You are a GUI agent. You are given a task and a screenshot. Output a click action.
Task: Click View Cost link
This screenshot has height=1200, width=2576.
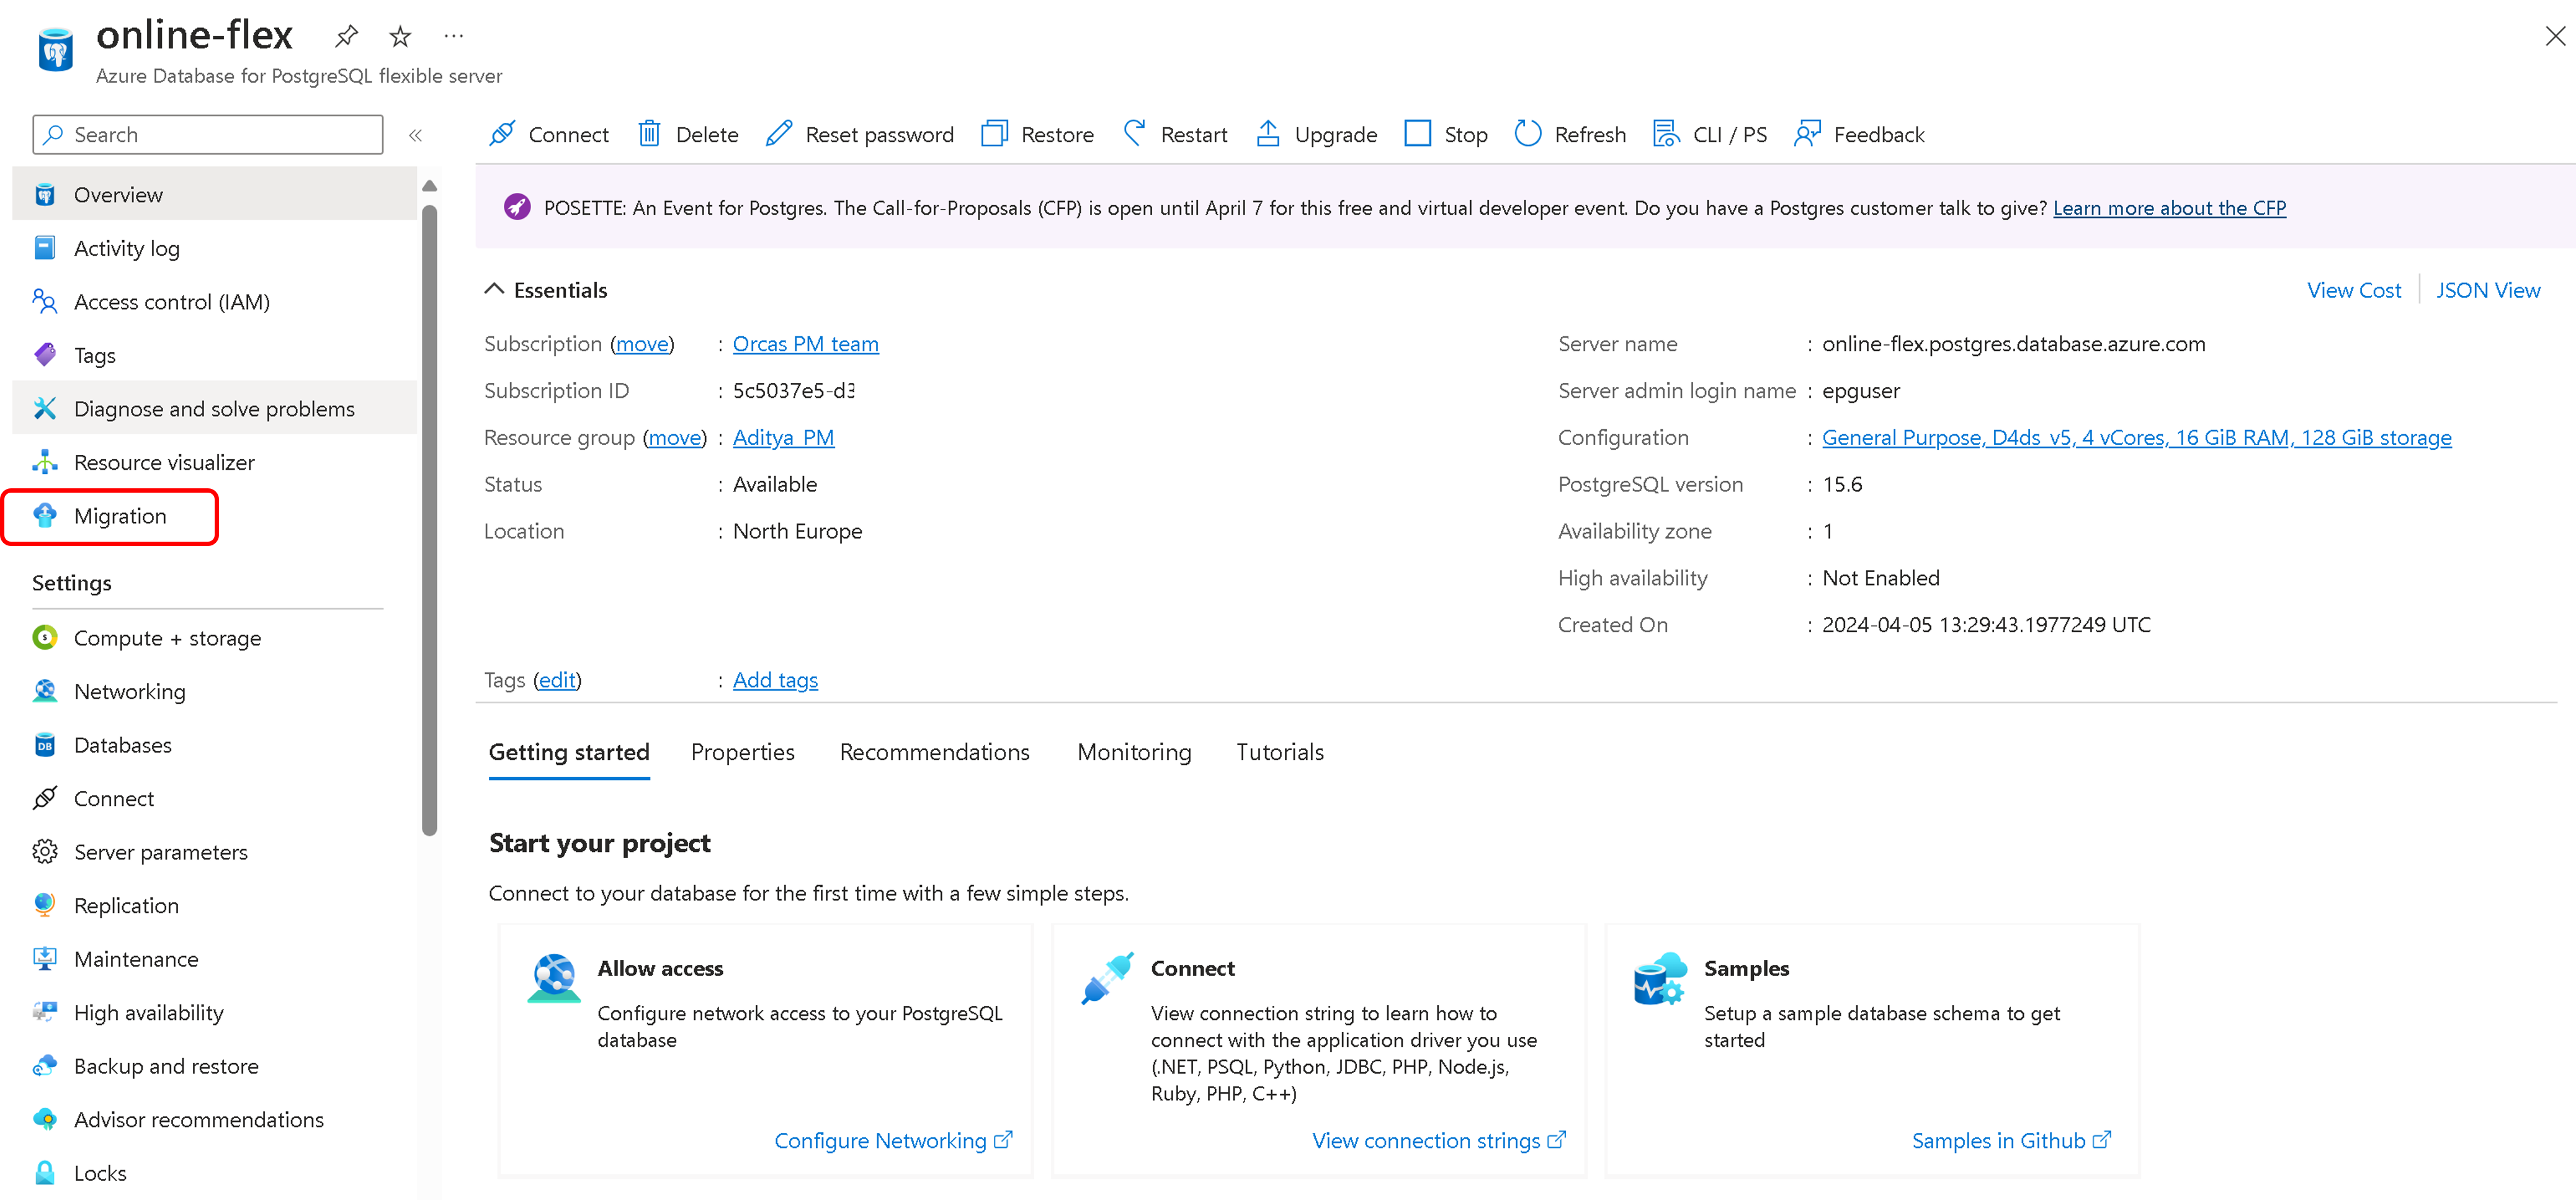[x=2353, y=290]
